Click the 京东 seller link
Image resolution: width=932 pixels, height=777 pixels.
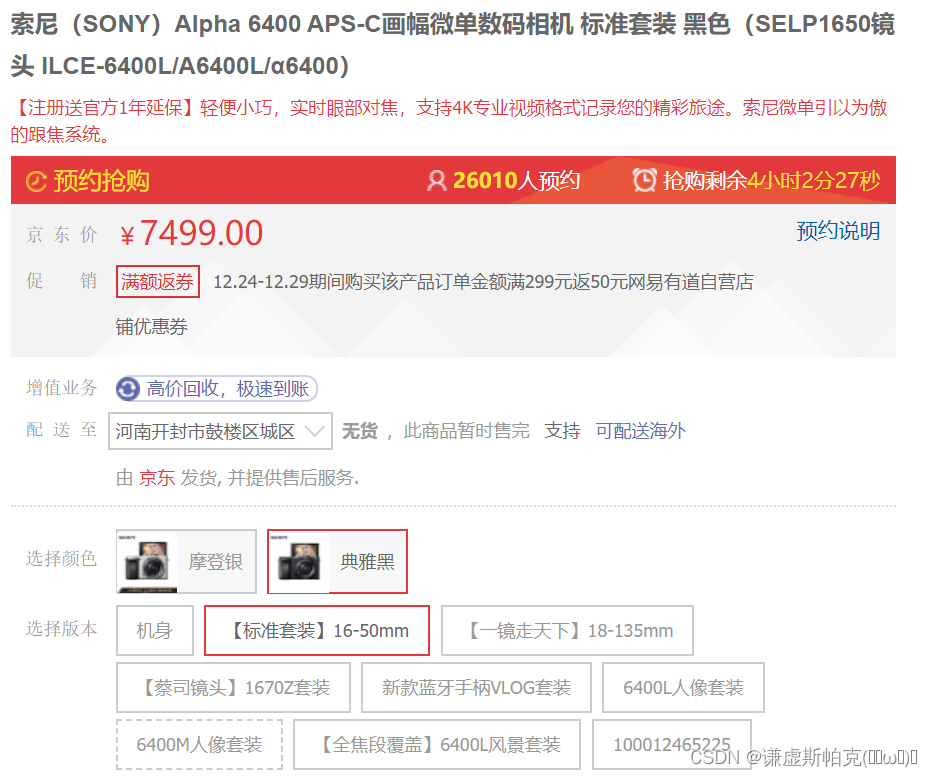pos(157,477)
